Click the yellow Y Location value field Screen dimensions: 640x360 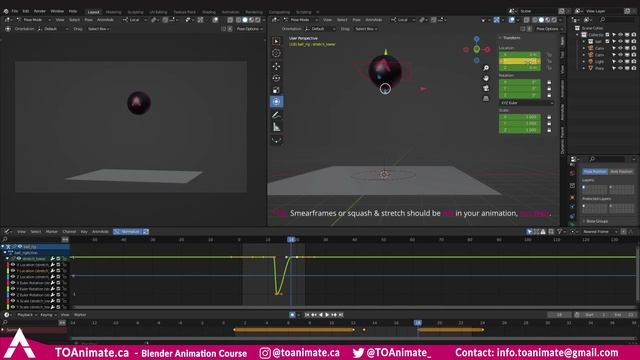point(520,61)
